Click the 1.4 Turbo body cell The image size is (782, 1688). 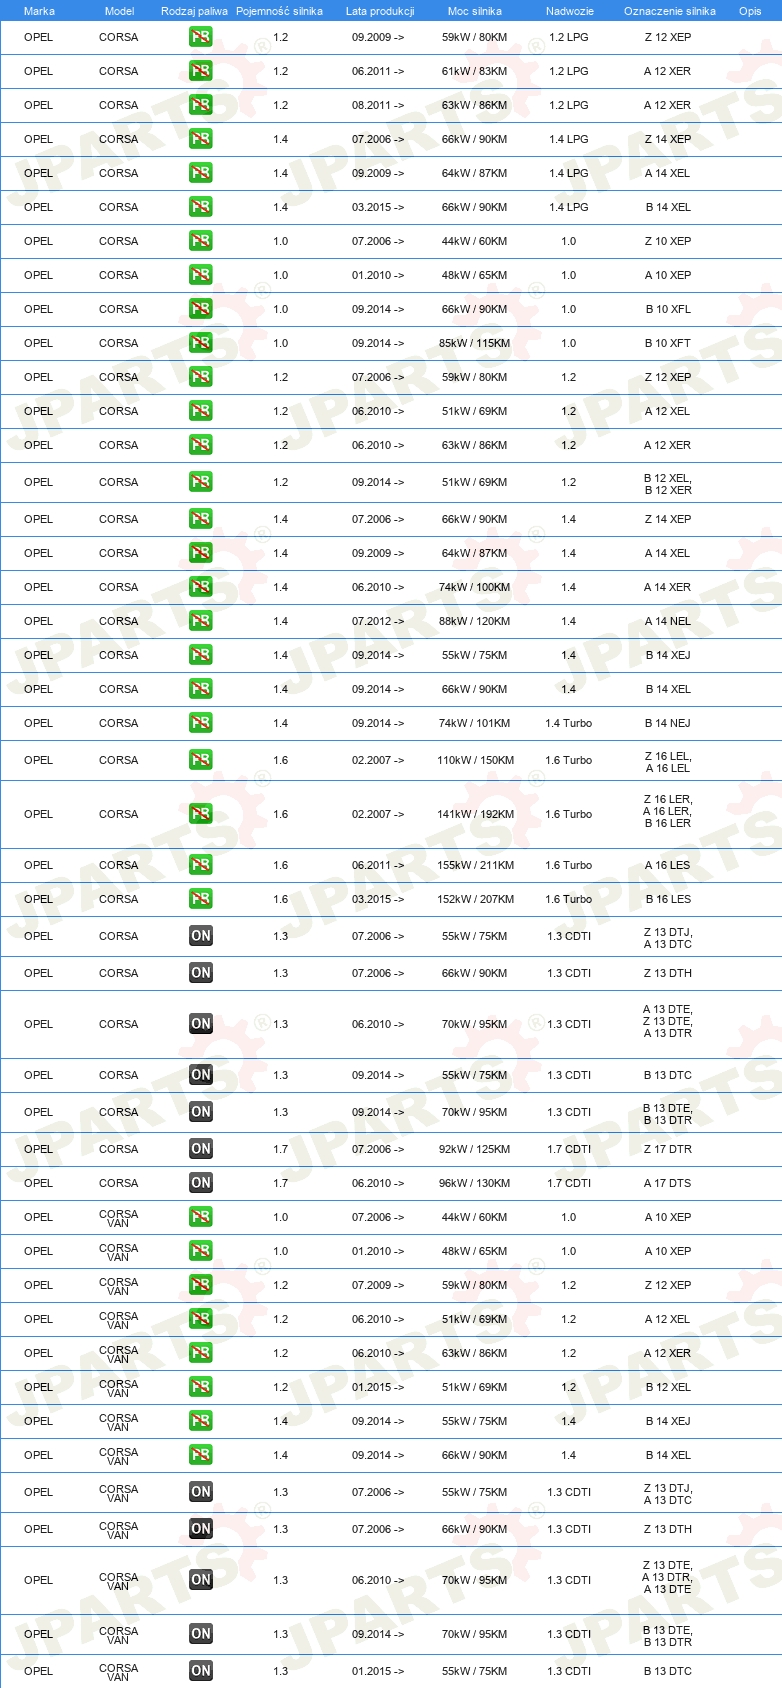coord(569,723)
